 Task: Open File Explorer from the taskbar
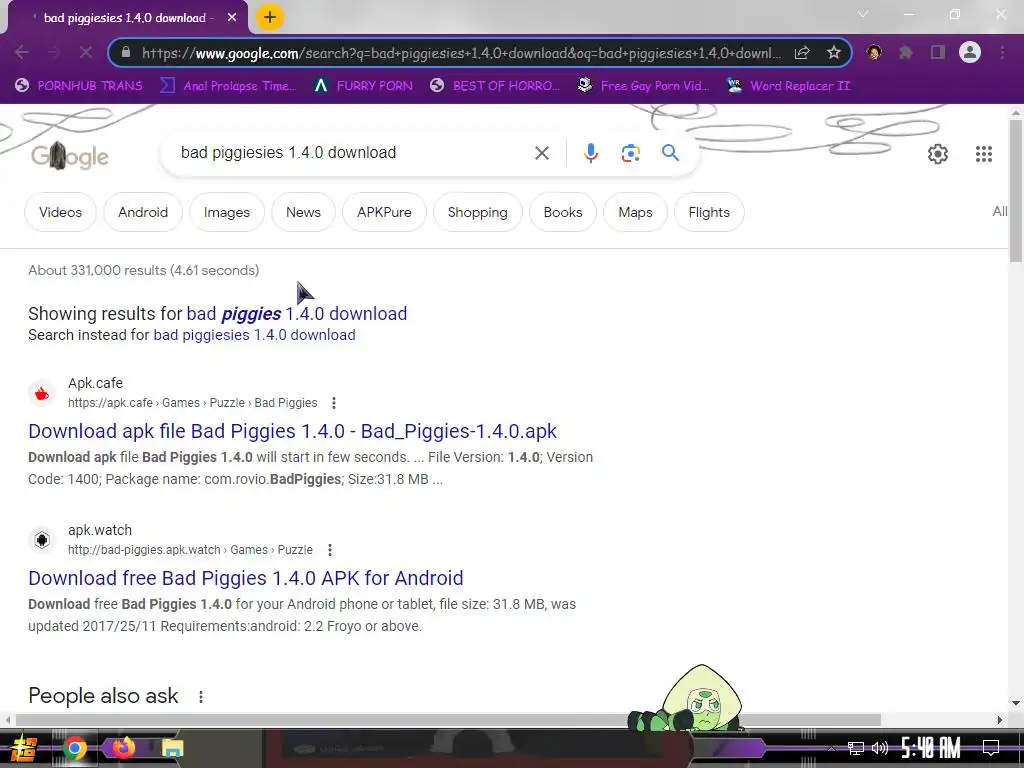pos(172,748)
